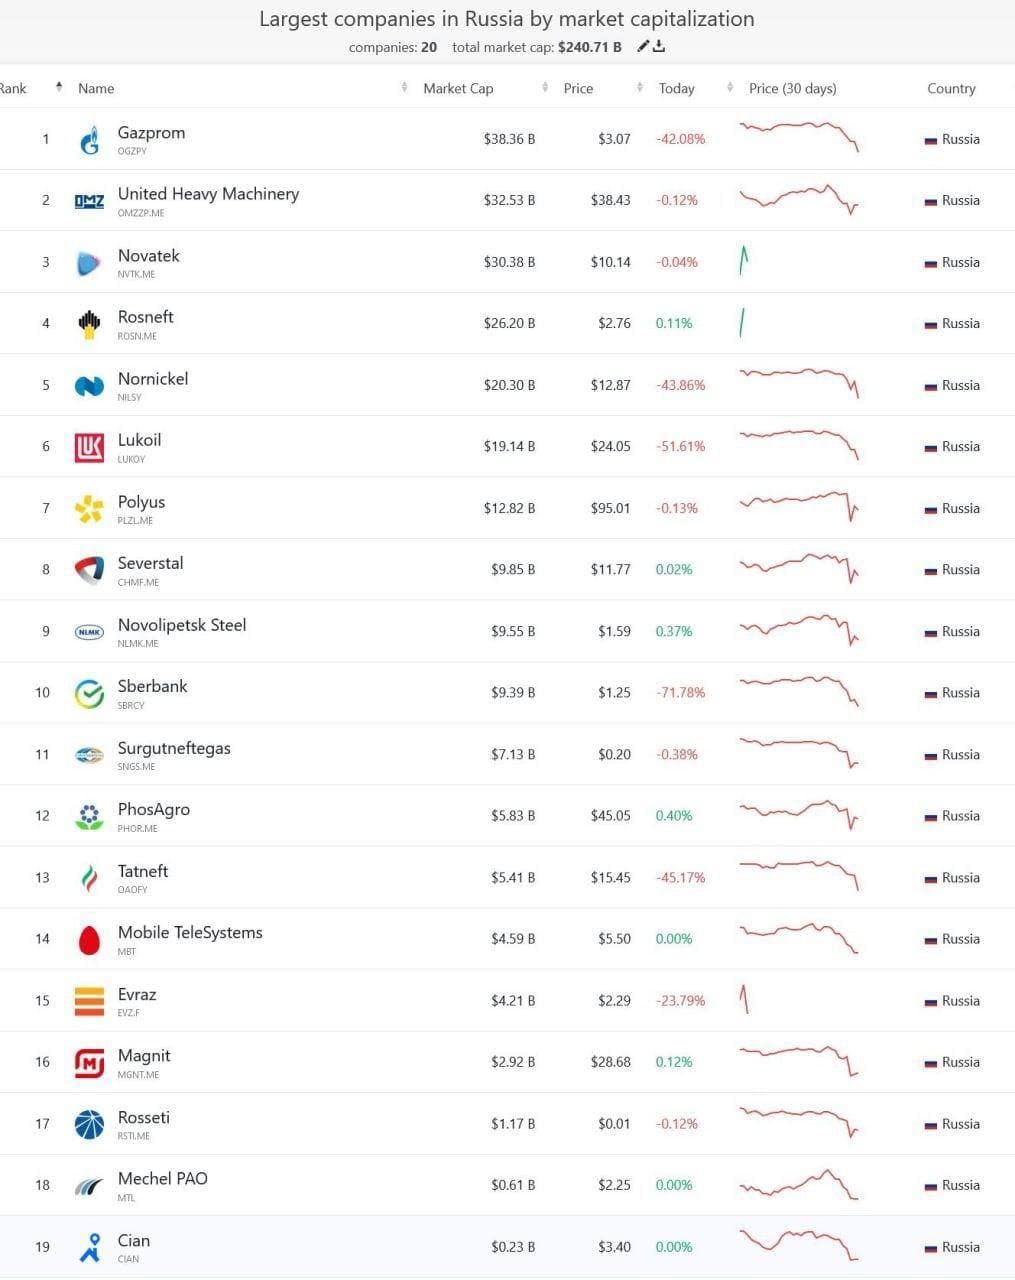
Task: Click the Mobile TeleSystems red egg logo
Action: (90, 940)
